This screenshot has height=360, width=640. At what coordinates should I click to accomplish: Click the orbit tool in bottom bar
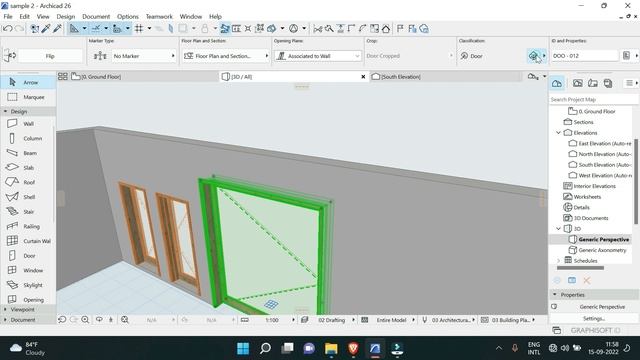(99, 320)
